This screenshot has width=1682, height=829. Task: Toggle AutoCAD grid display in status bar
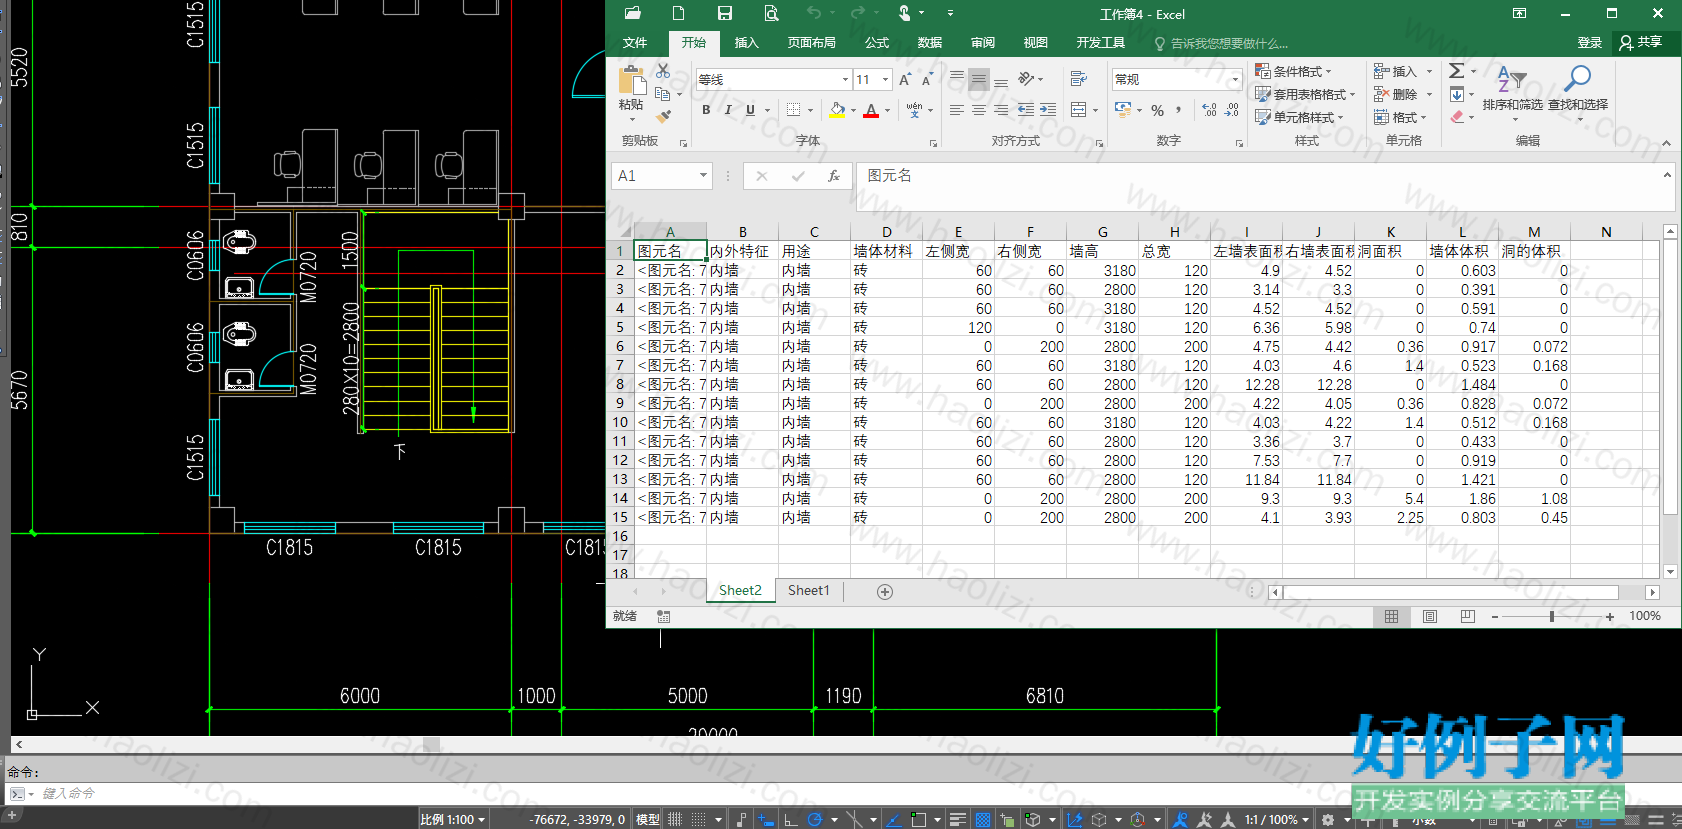(675, 819)
